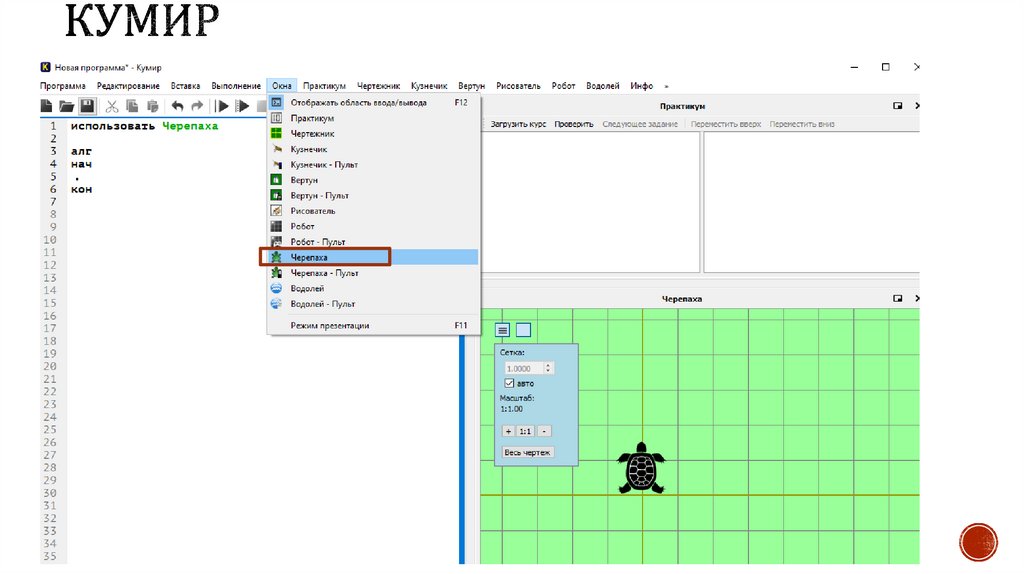1024x574 pixels.
Task: Click Следующее задание button
Action: (x=640, y=124)
